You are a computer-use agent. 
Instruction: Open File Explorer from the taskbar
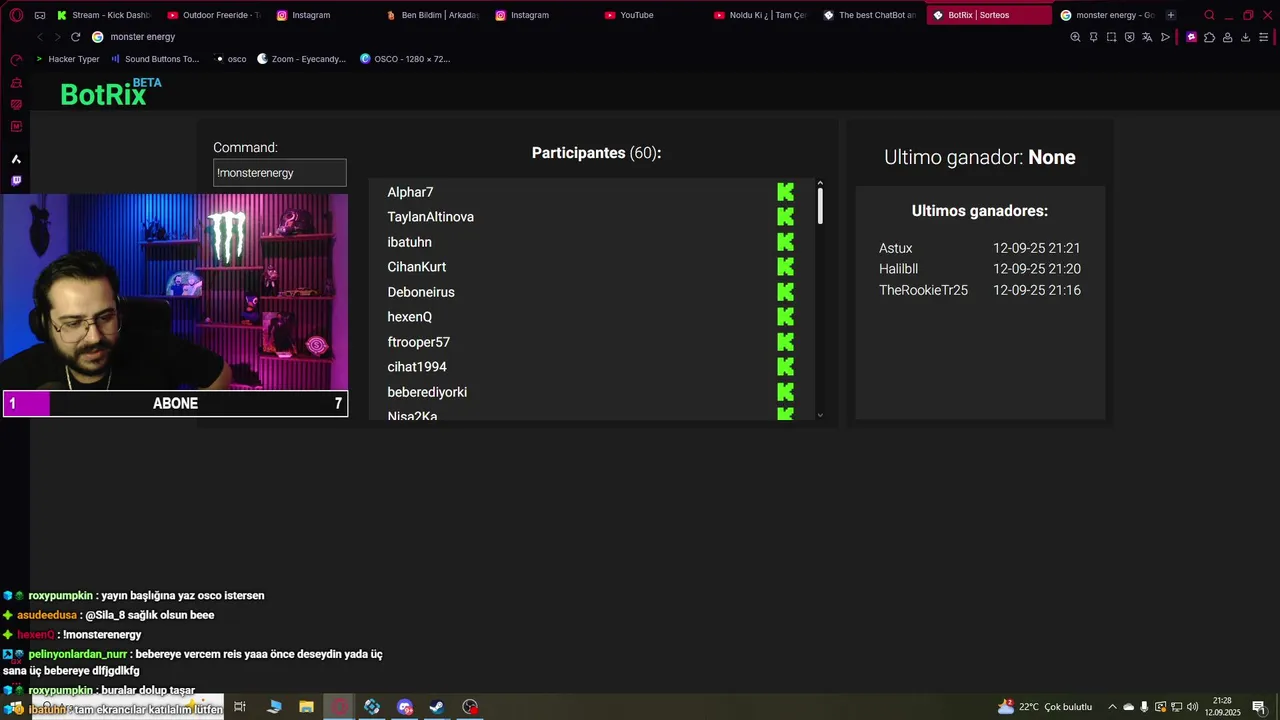pyautogui.click(x=306, y=707)
